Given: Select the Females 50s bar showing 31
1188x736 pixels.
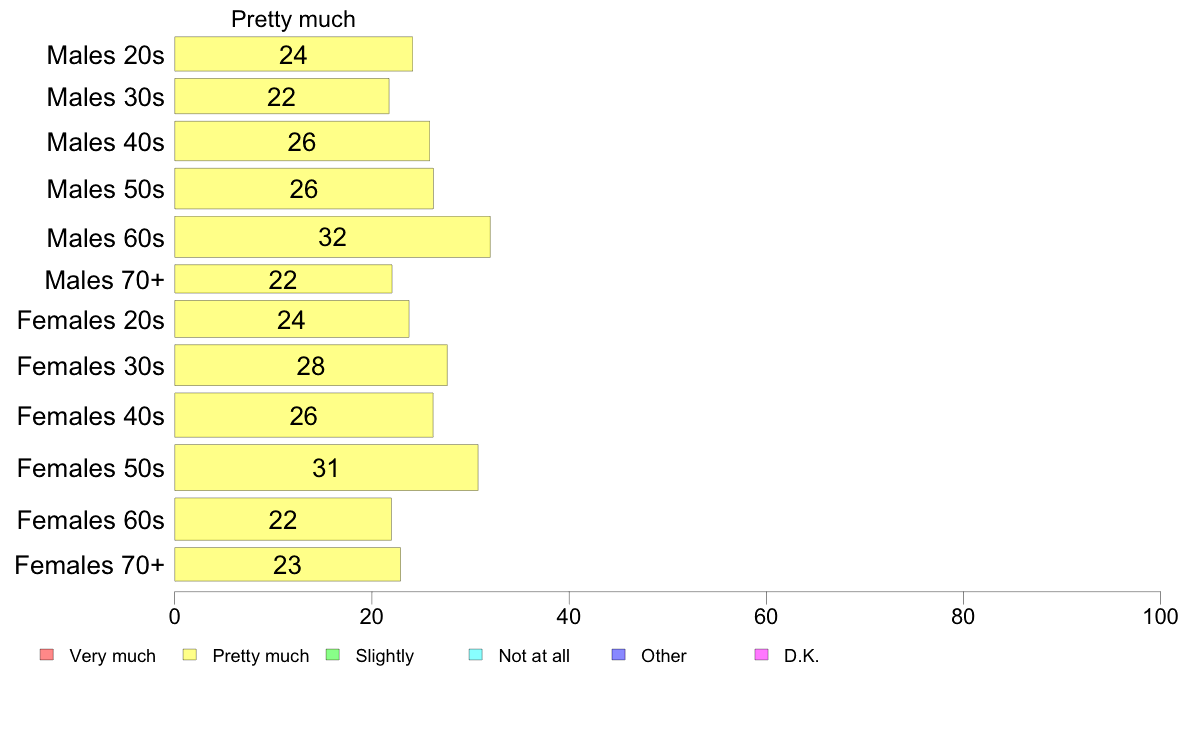Looking at the screenshot, I should (x=327, y=468).
